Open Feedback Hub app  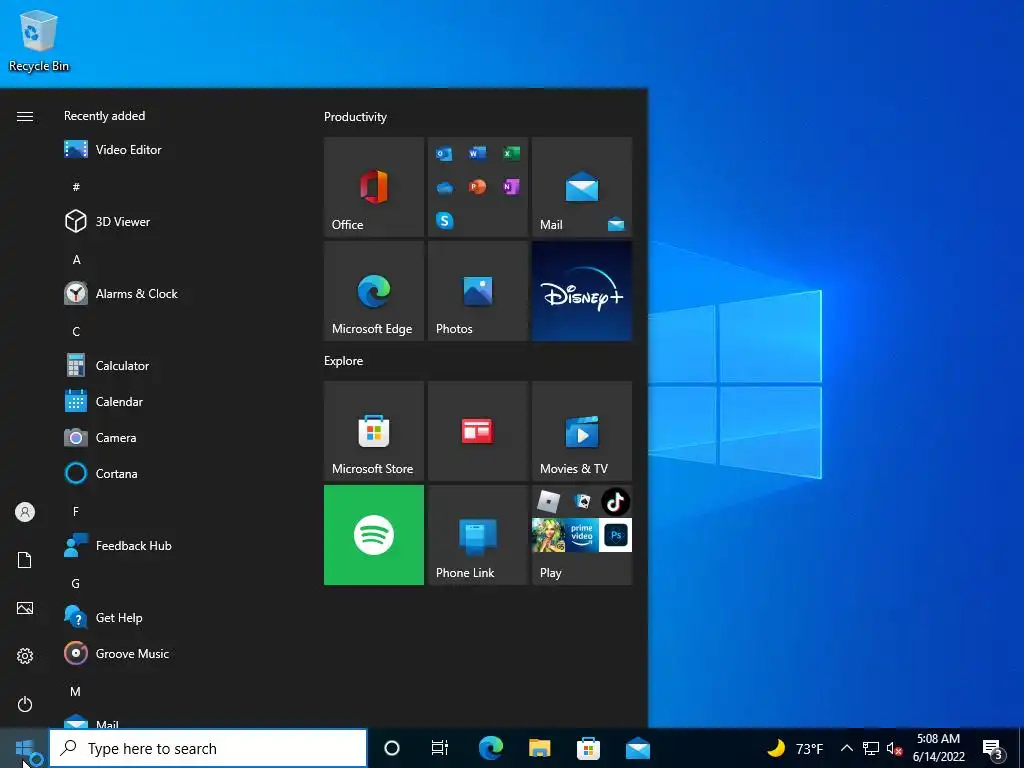[118, 545]
